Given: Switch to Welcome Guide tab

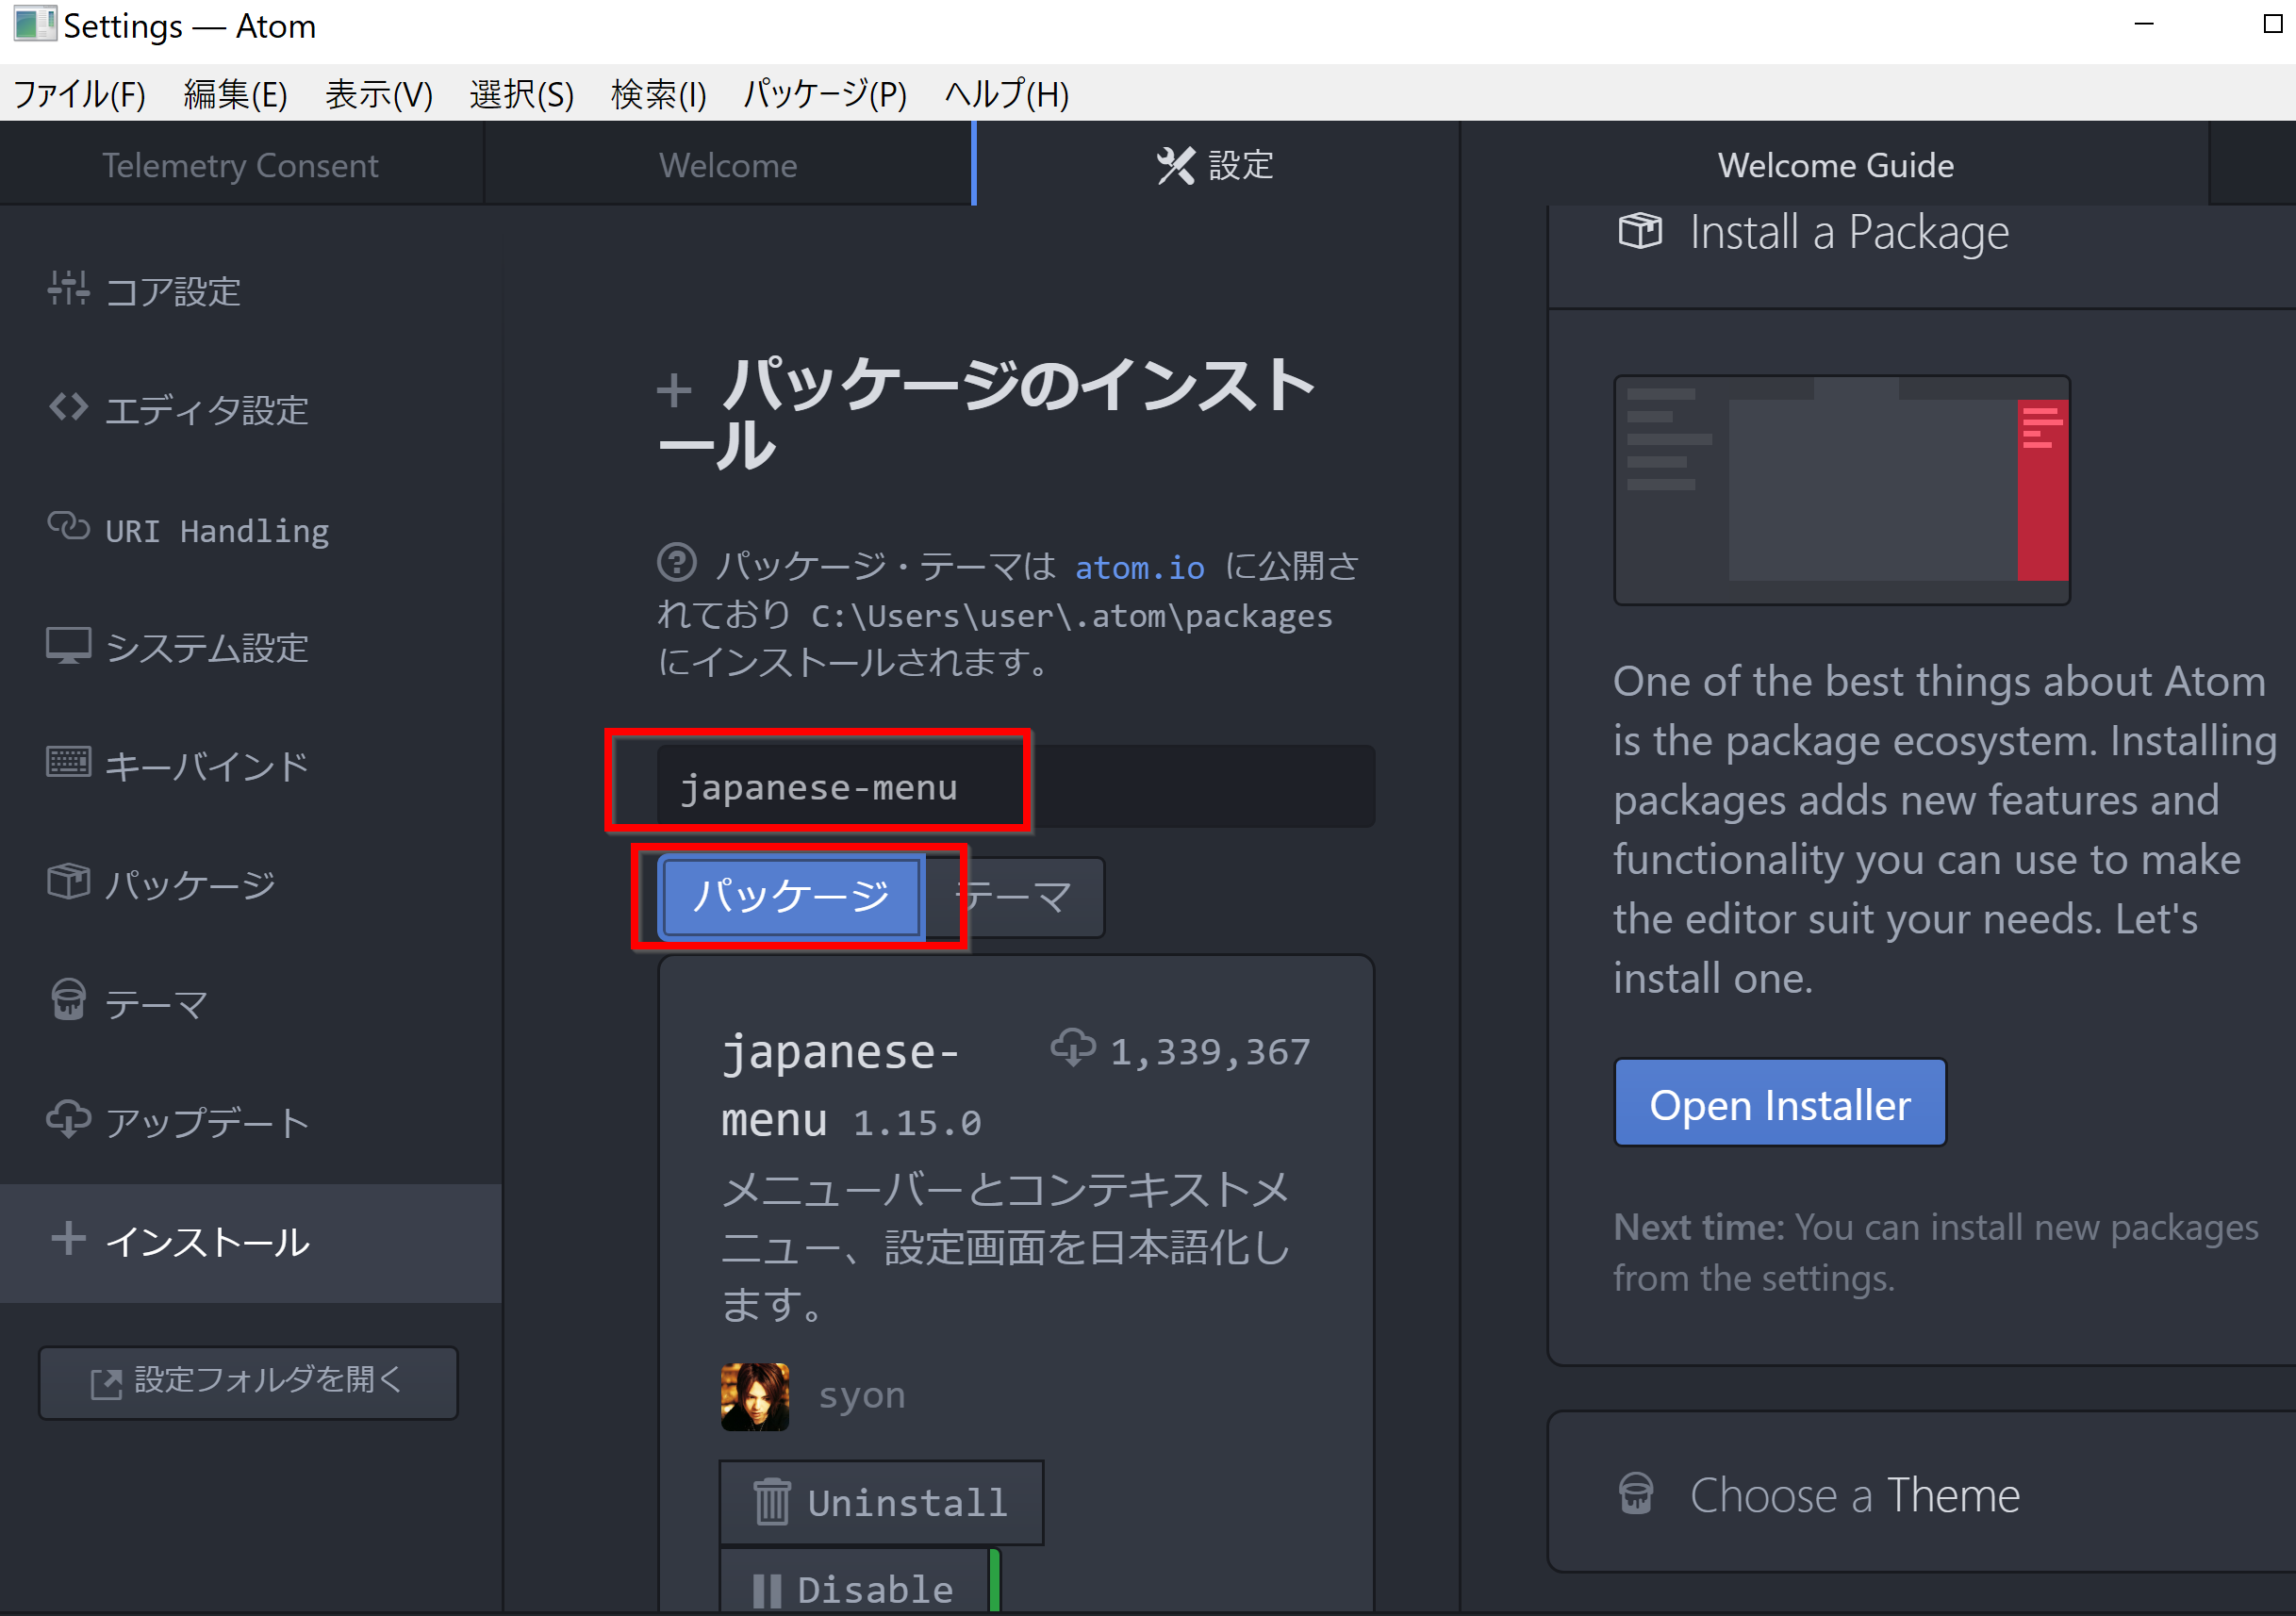Looking at the screenshot, I should [x=1835, y=165].
